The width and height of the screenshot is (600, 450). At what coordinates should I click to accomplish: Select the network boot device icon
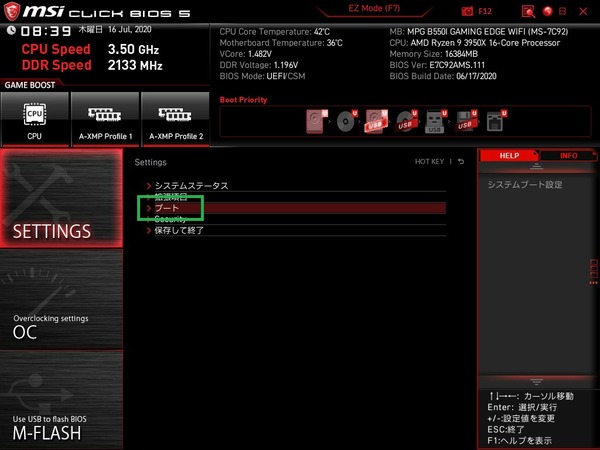pos(495,121)
